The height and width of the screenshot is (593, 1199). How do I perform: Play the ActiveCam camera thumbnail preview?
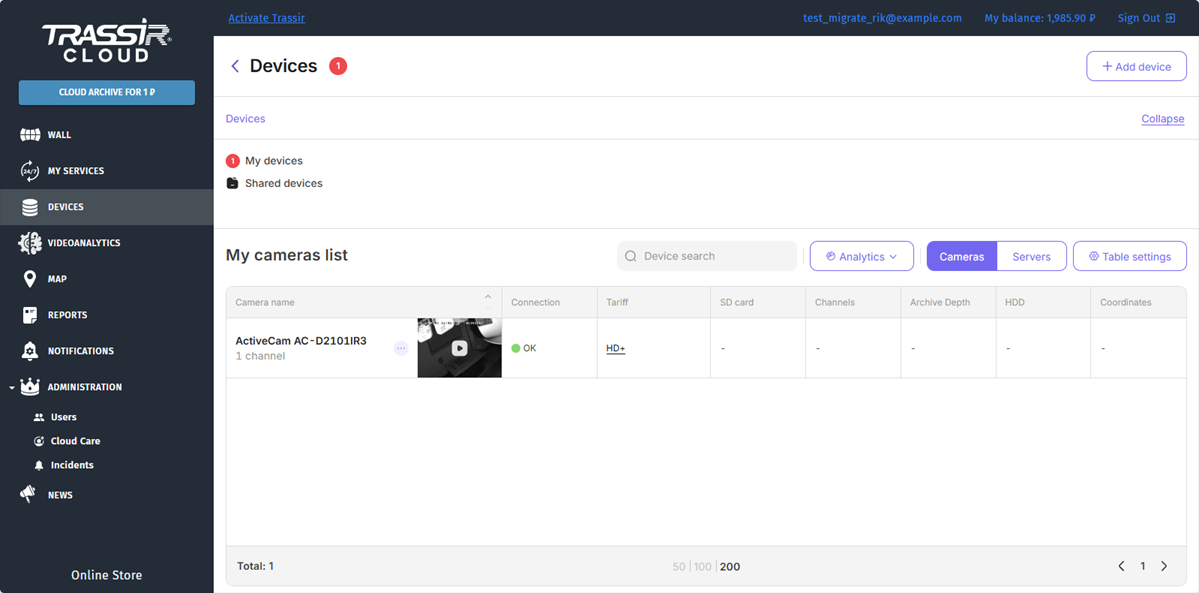(459, 348)
